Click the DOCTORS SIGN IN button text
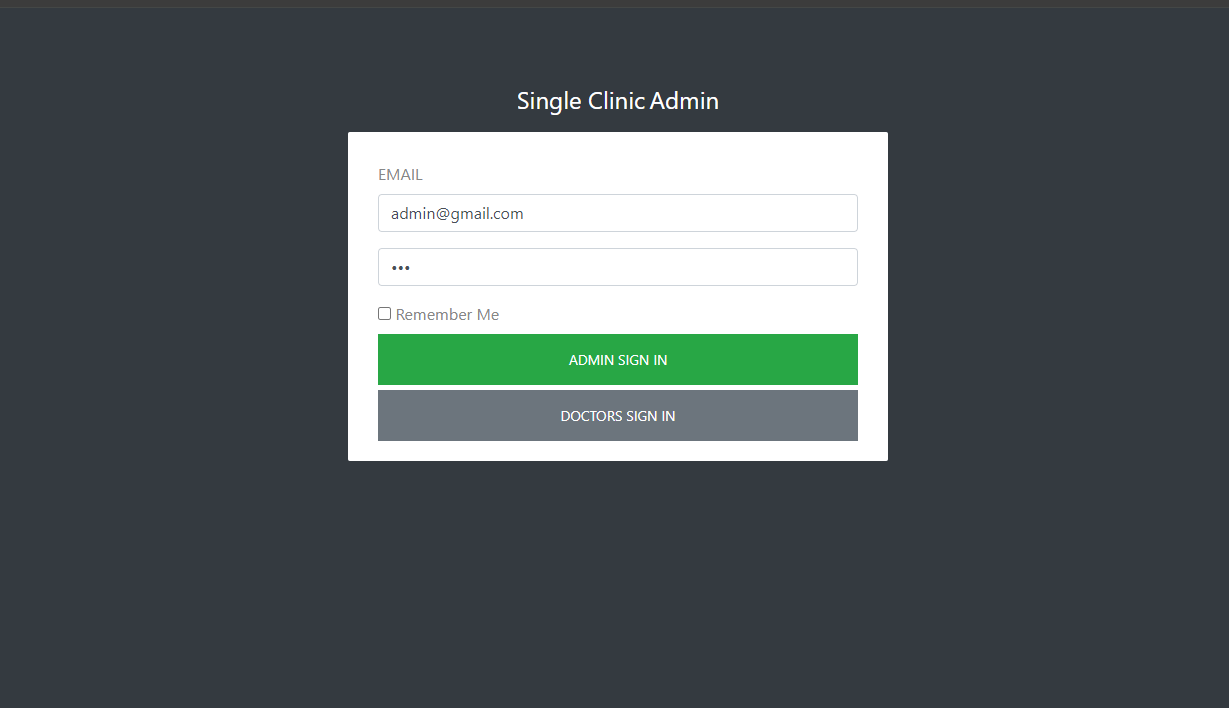1229x708 pixels. point(617,416)
